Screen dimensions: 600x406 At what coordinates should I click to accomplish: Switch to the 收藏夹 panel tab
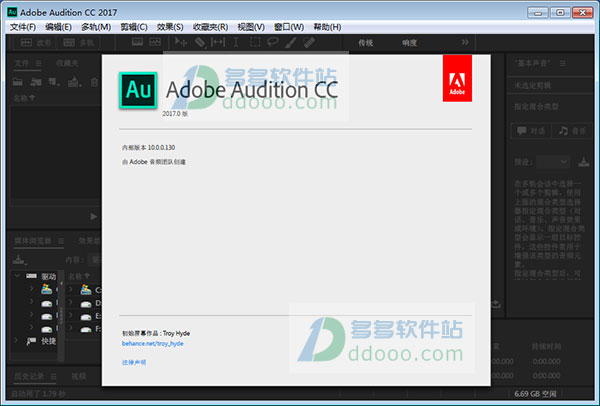click(x=67, y=63)
